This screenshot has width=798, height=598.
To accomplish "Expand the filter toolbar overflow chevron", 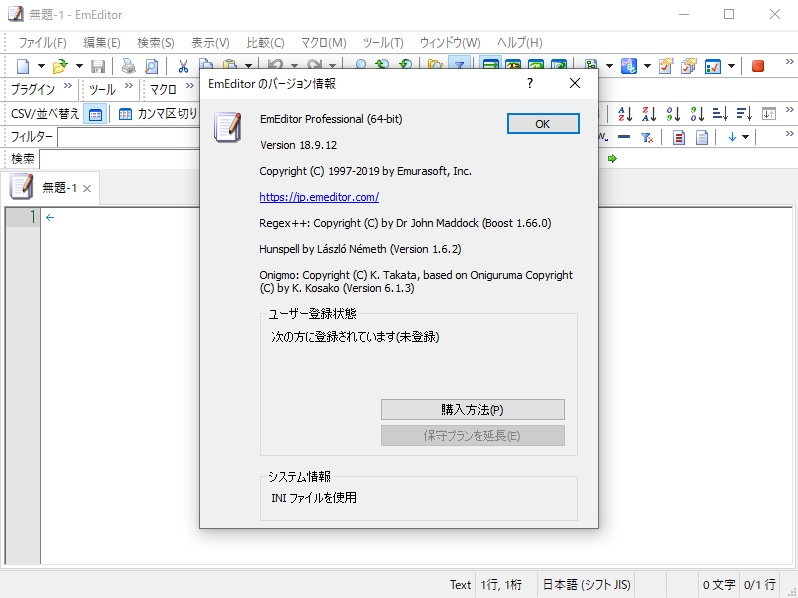I will pos(789,133).
